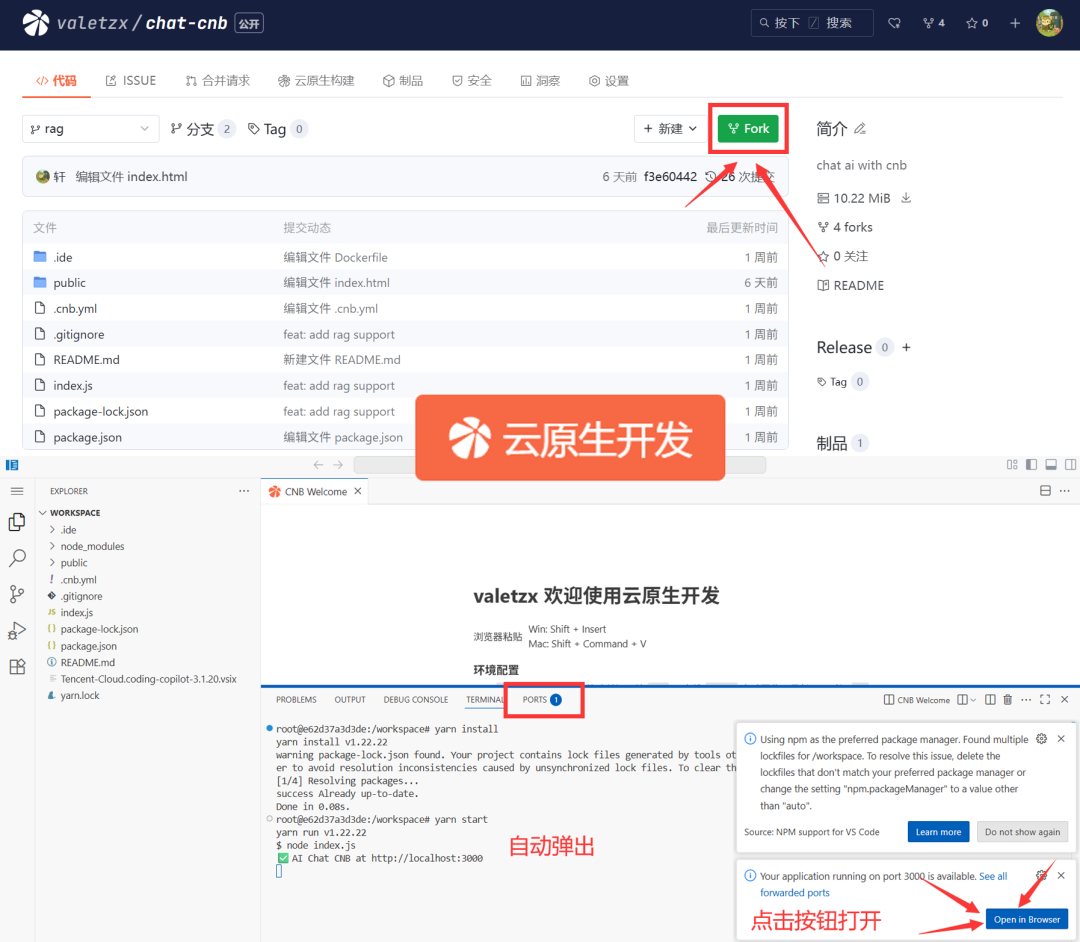Open the 设置 tab
The height and width of the screenshot is (942, 1080).
coord(609,81)
